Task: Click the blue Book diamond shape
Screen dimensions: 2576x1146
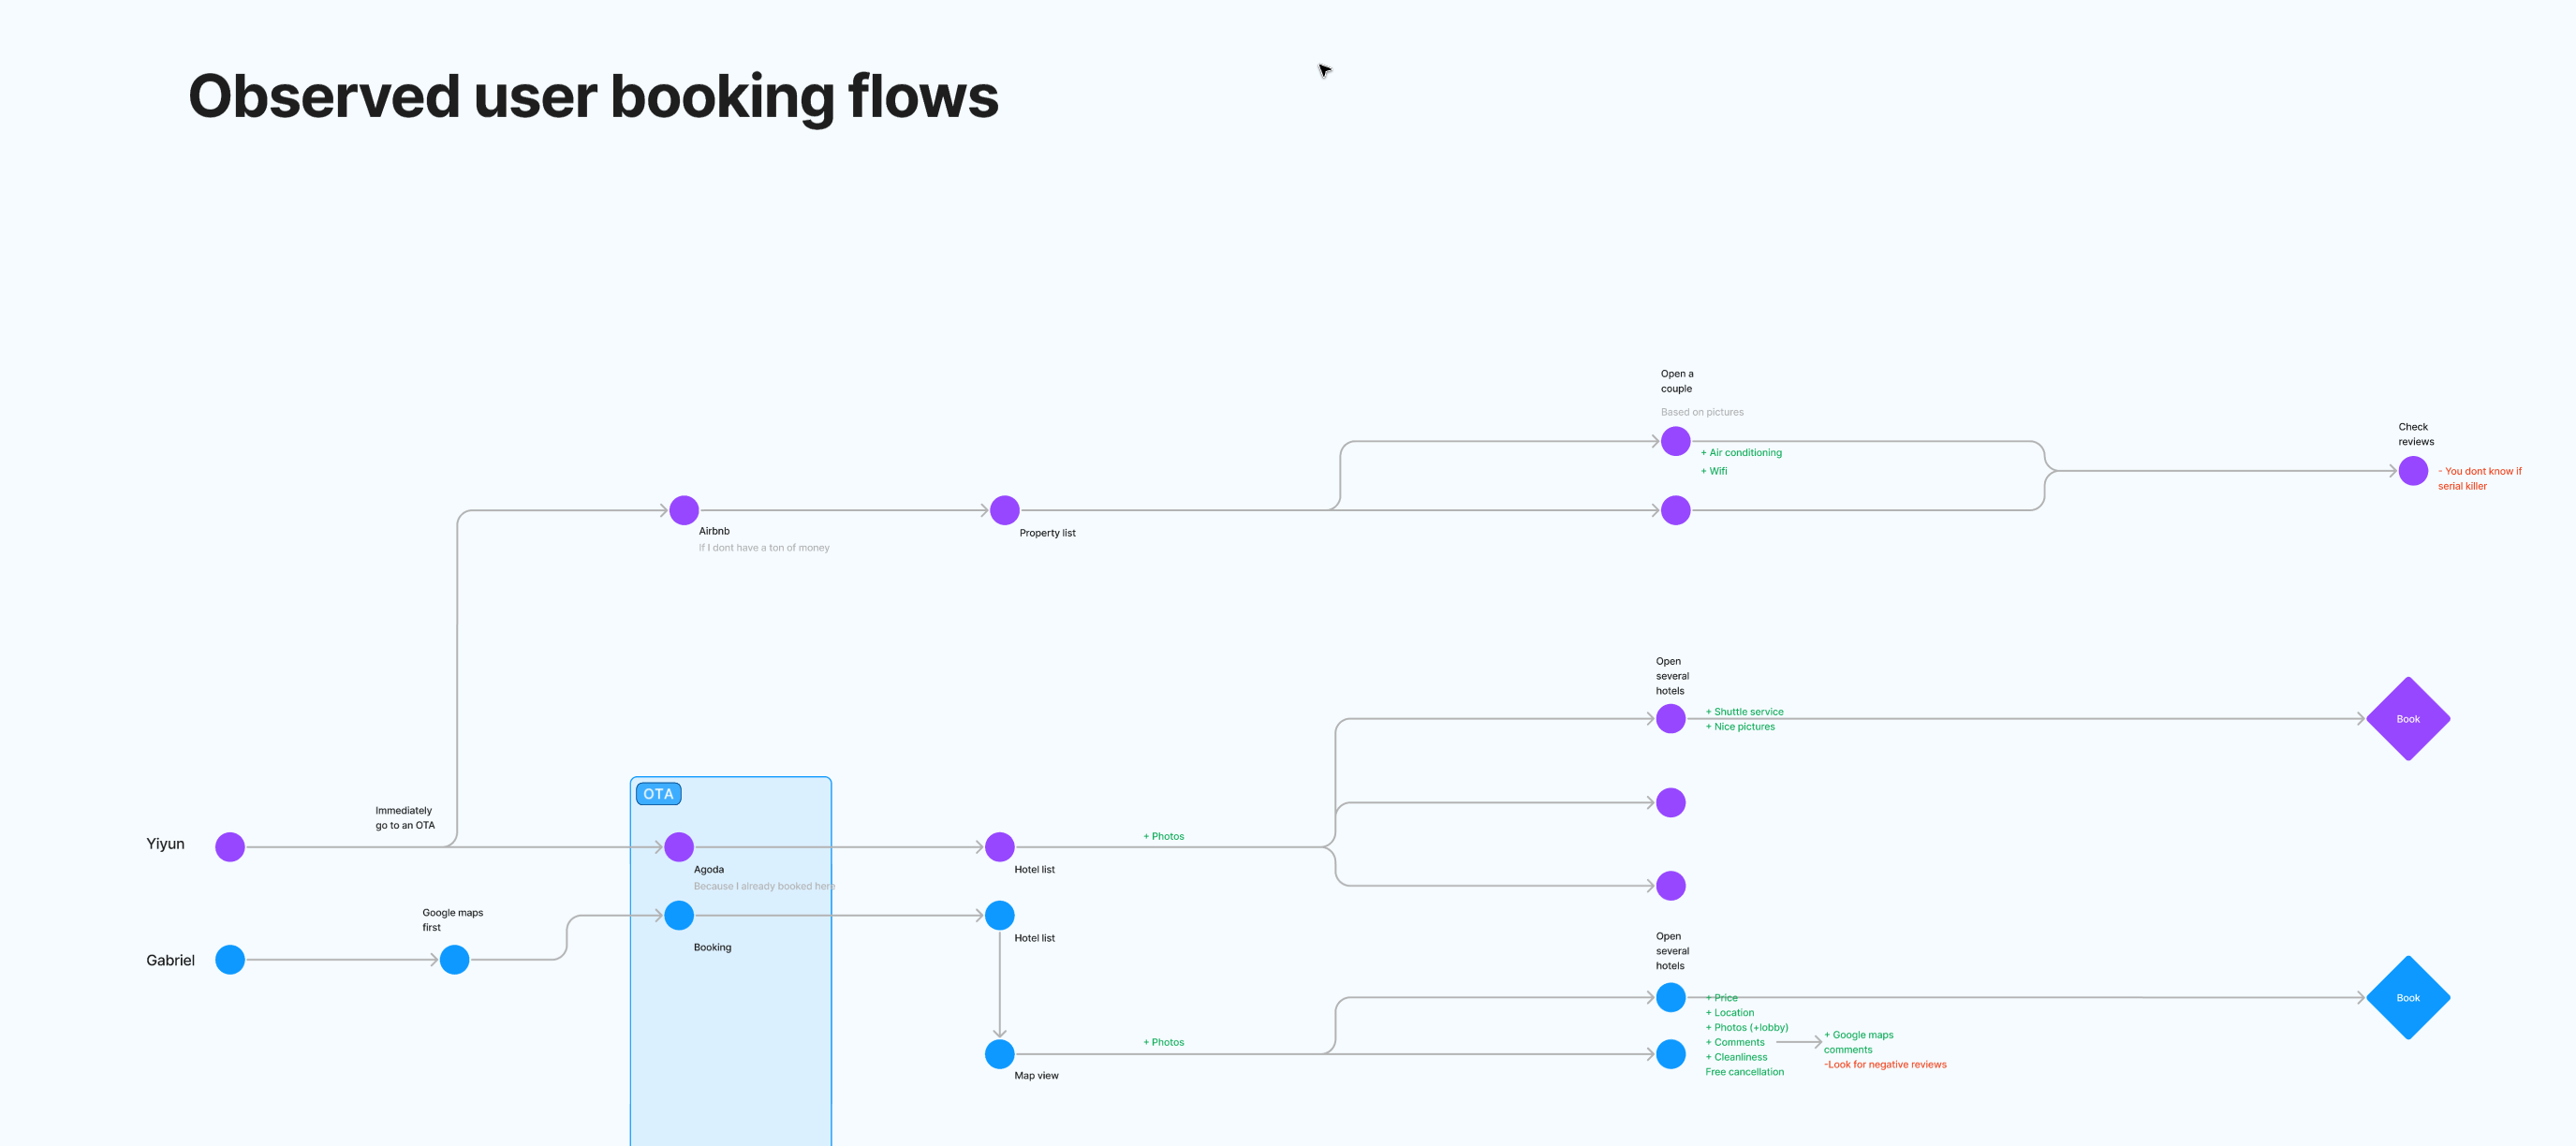Action: tap(2409, 997)
